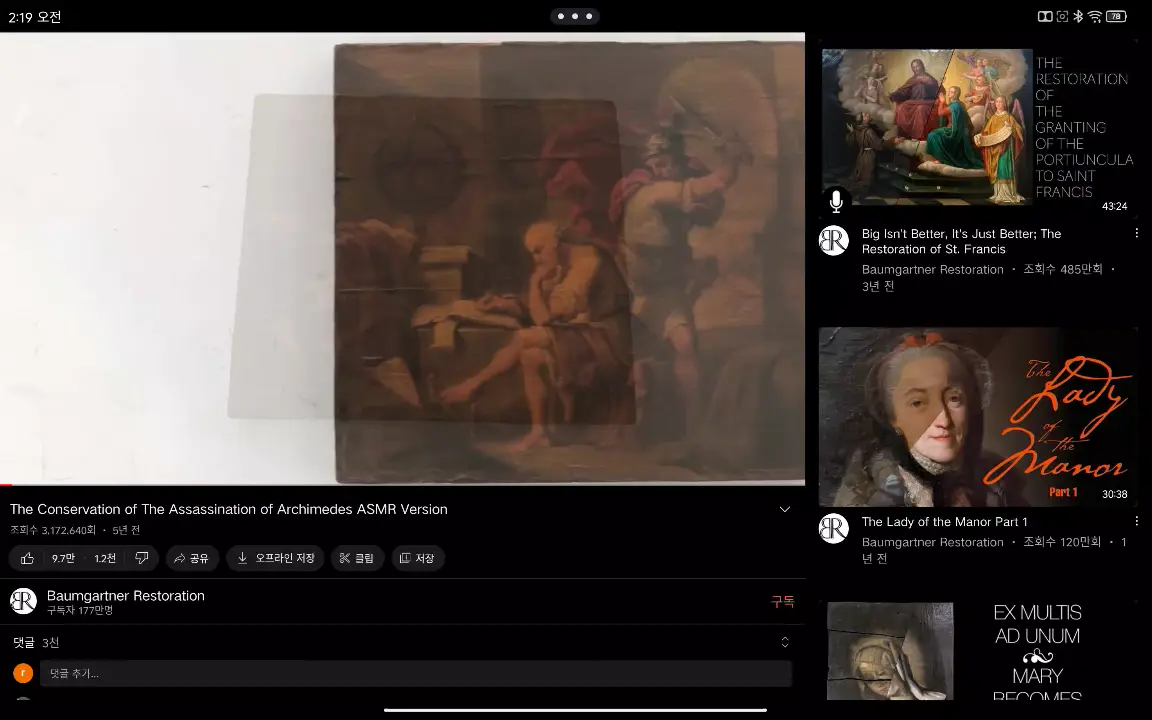This screenshot has width=1152, height=720.
Task: Open the three-dot multitasking menu at top
Action: coord(575,16)
